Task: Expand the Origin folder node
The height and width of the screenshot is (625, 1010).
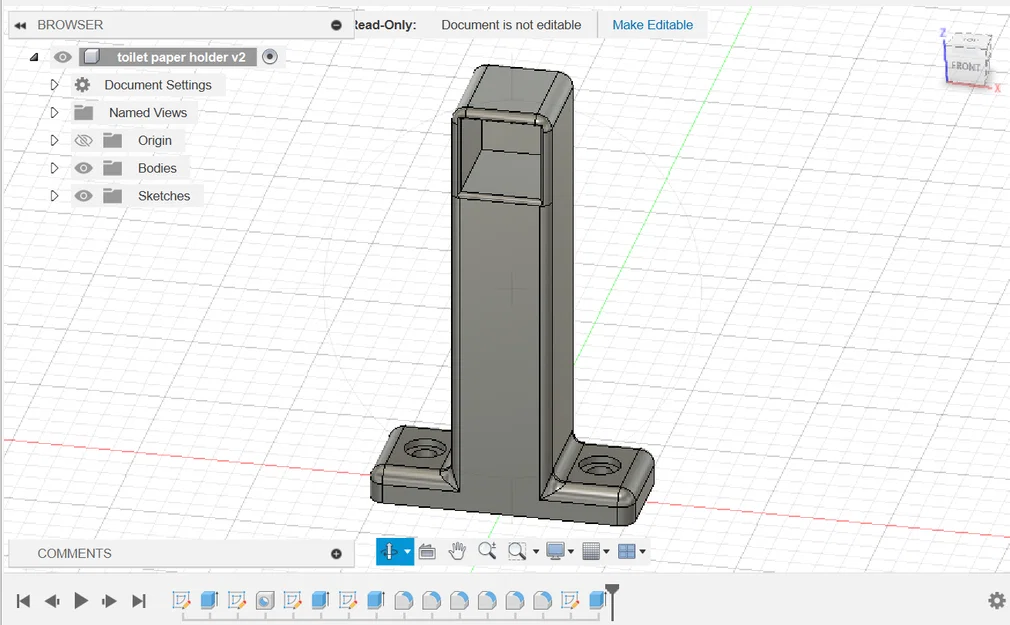Action: 55,140
